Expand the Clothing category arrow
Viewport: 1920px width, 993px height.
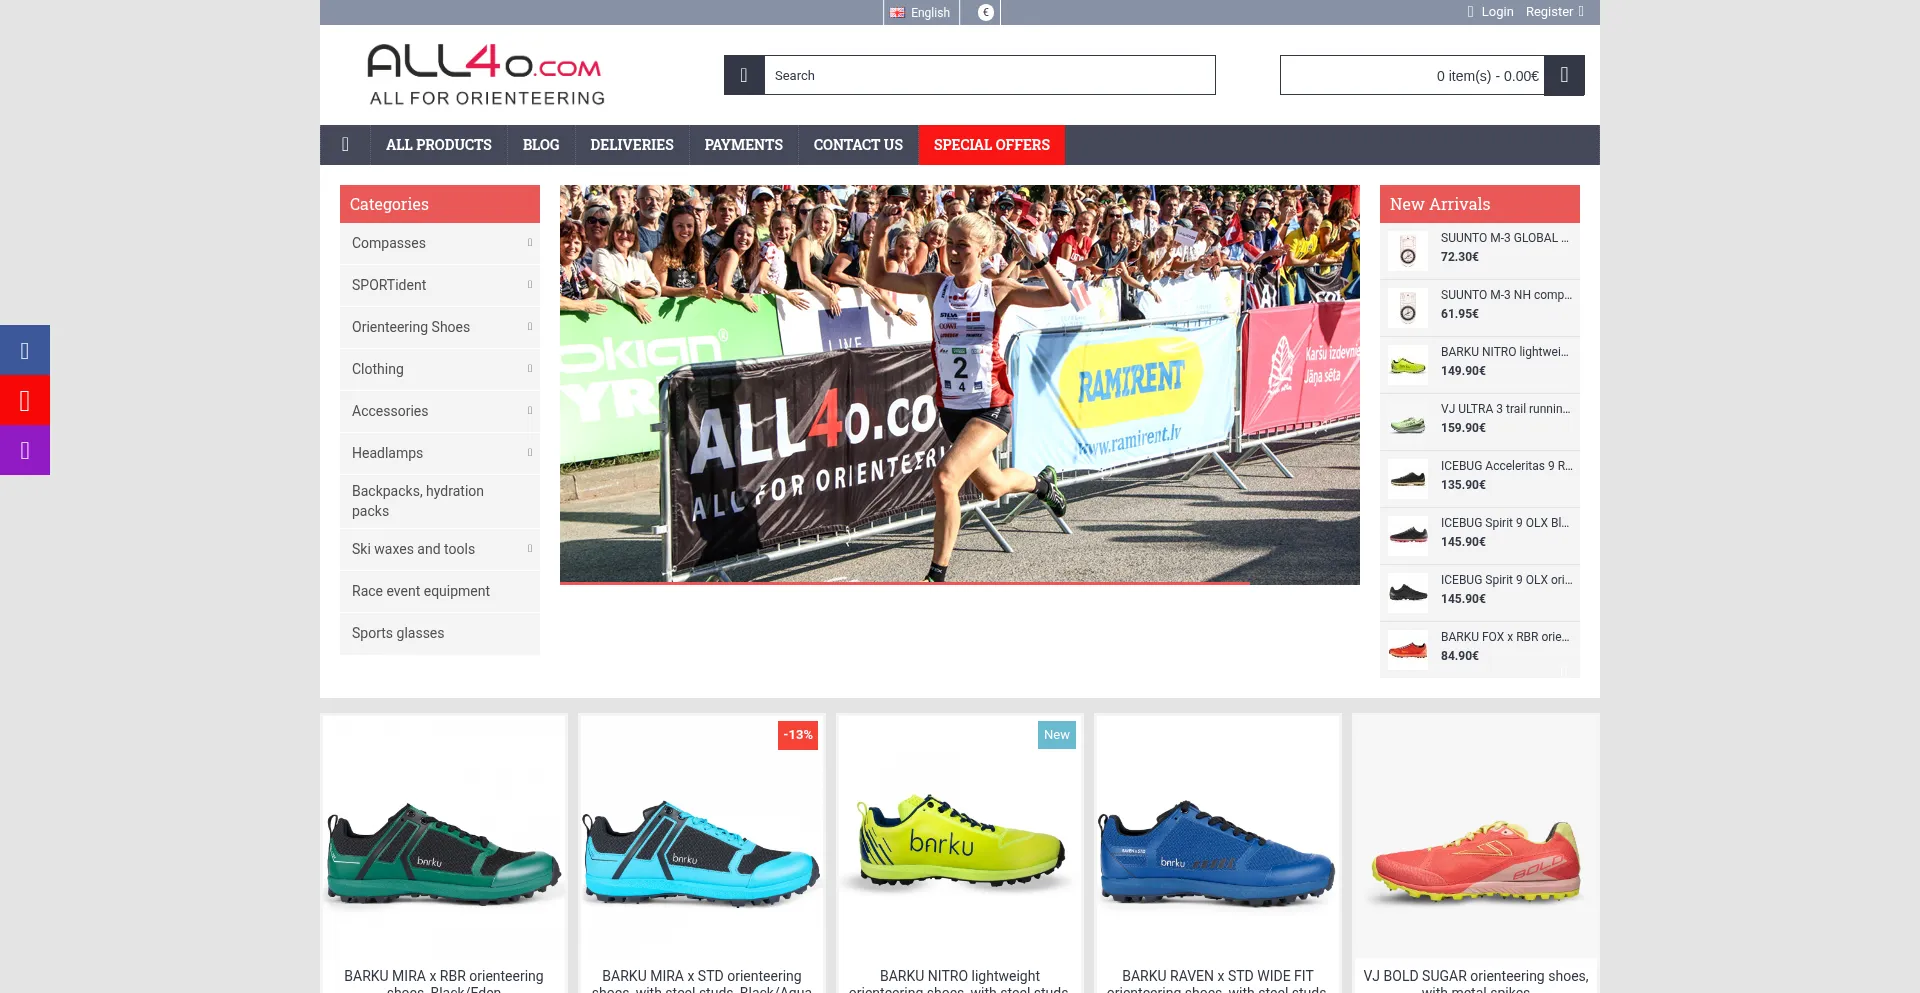coord(530,369)
